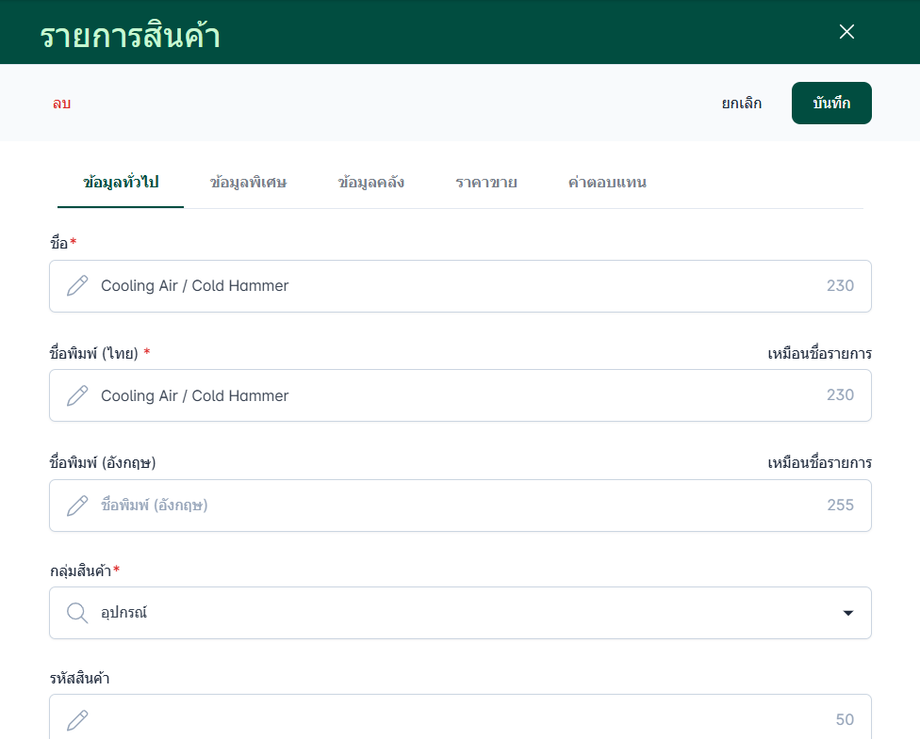920x739 pixels.
Task: Close the รายการสินค้า dialog with X
Action: 847,32
